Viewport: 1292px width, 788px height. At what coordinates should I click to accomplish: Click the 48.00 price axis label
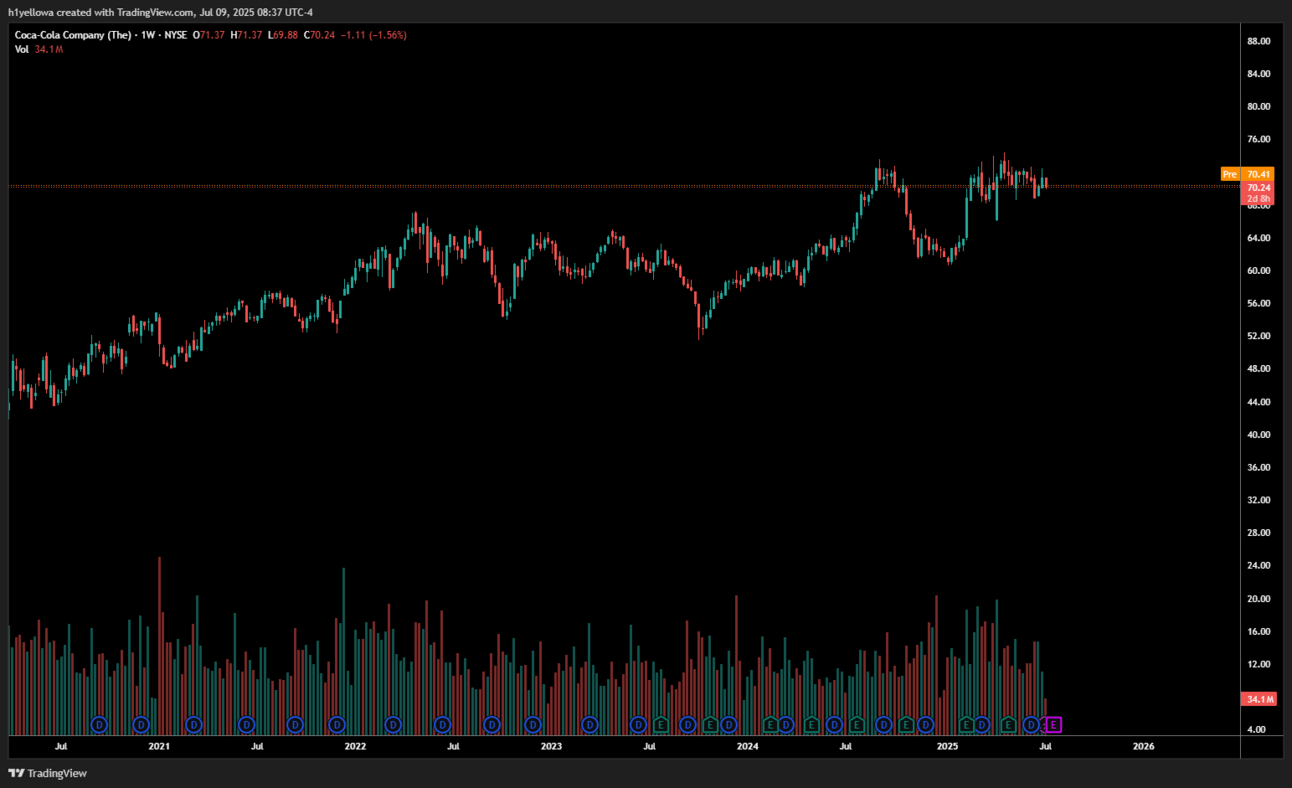click(x=1258, y=369)
